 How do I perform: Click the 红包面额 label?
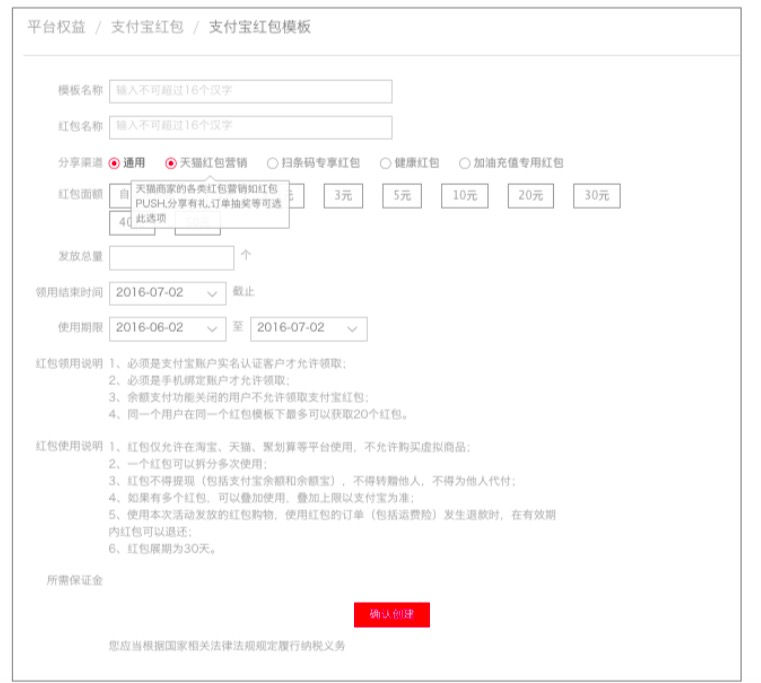point(80,194)
